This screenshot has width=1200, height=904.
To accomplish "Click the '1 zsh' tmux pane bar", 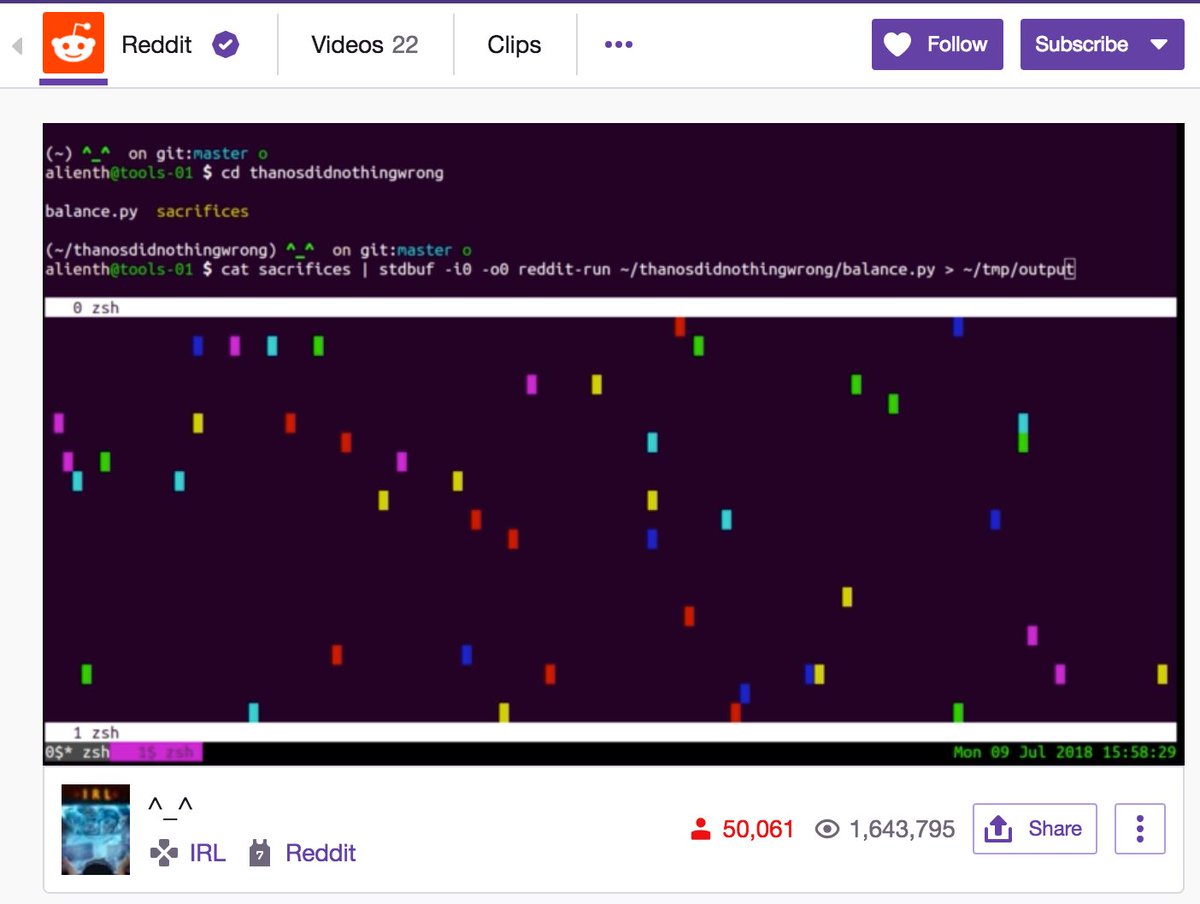I will click(610, 733).
